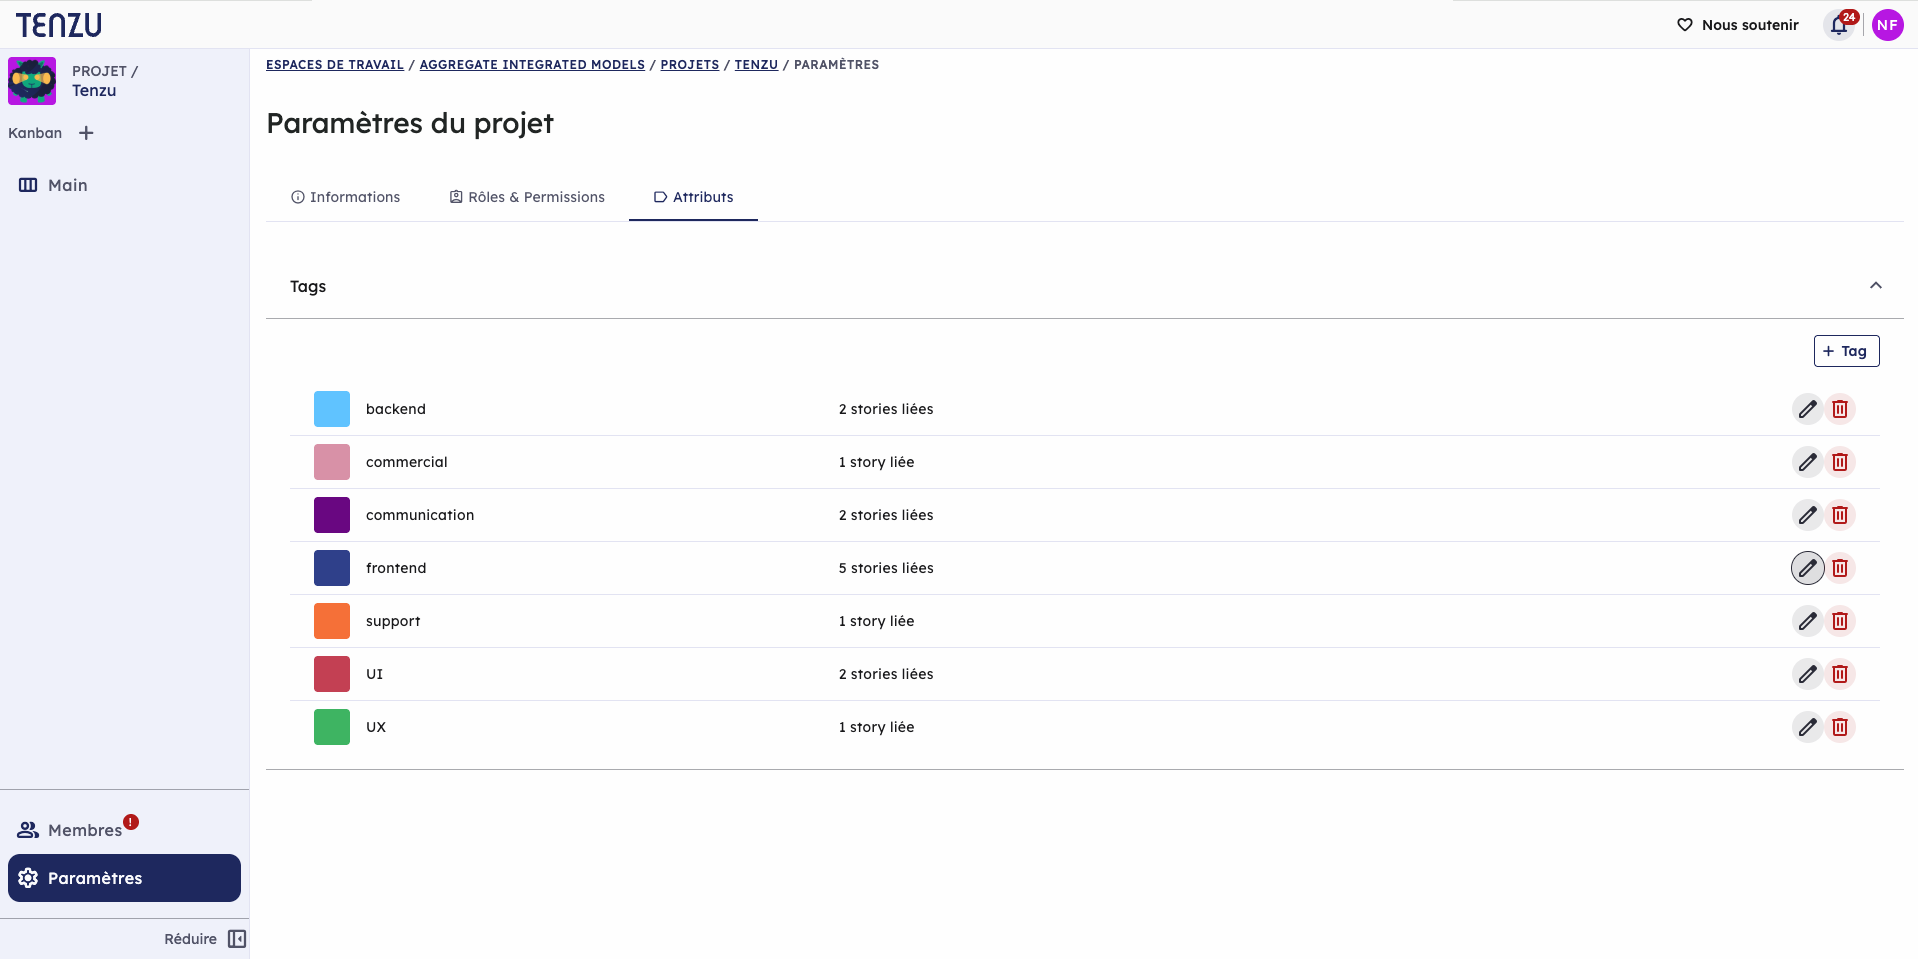Click "5 stories liées" on frontend row
The height and width of the screenshot is (959, 1918).
tap(886, 568)
